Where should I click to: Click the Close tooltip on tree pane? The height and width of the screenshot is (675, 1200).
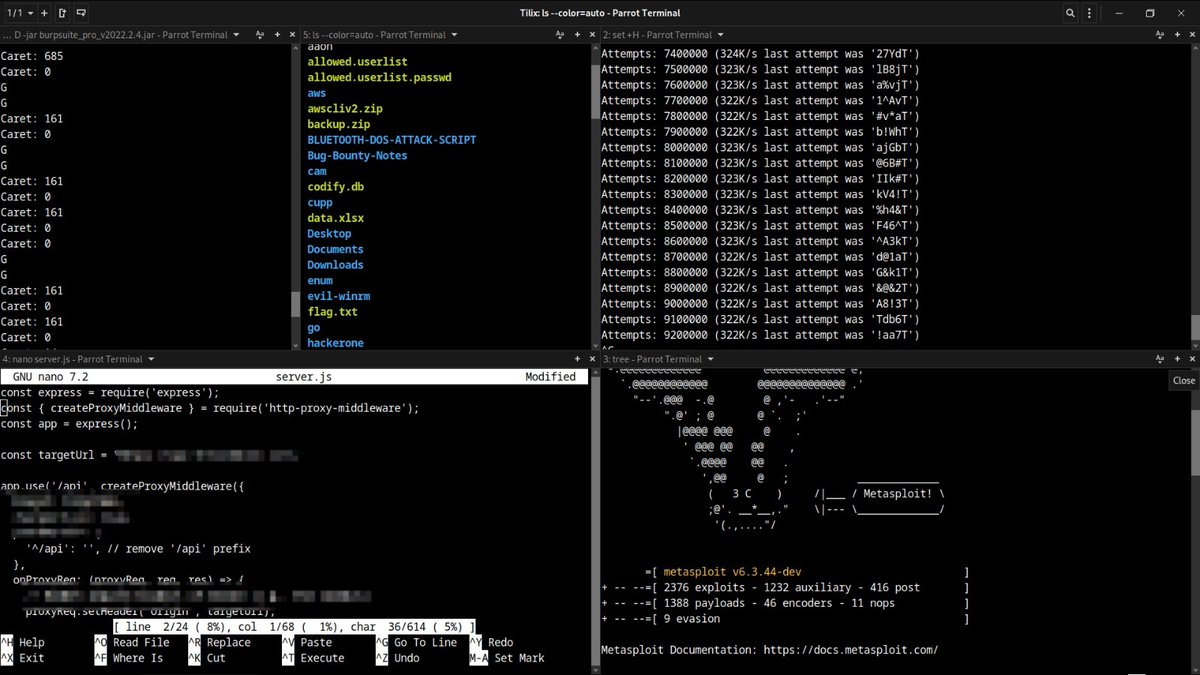point(1184,380)
